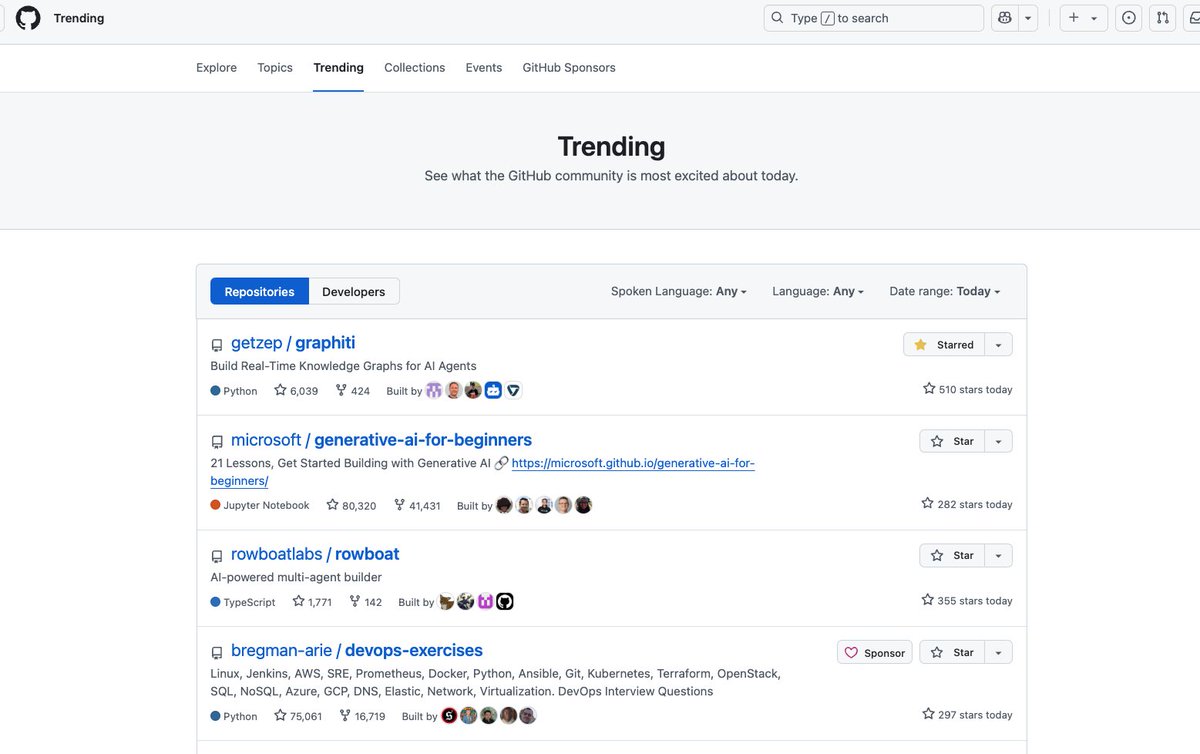Click the repo icon beside rowboatlabs / rowboat
The height and width of the screenshot is (754, 1200).
[217, 556]
